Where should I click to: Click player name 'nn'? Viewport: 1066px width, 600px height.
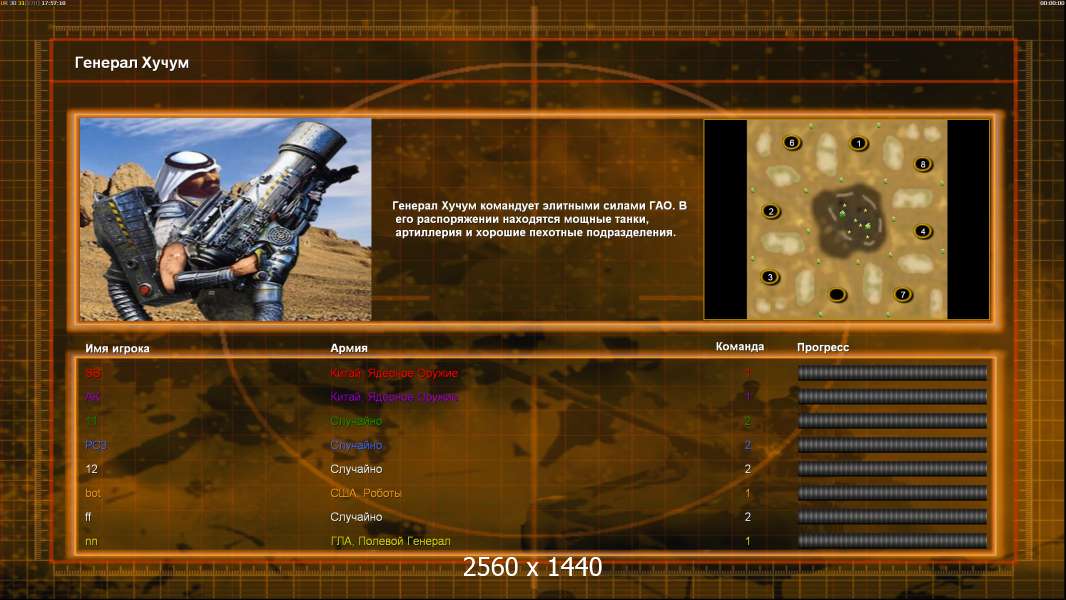91,542
